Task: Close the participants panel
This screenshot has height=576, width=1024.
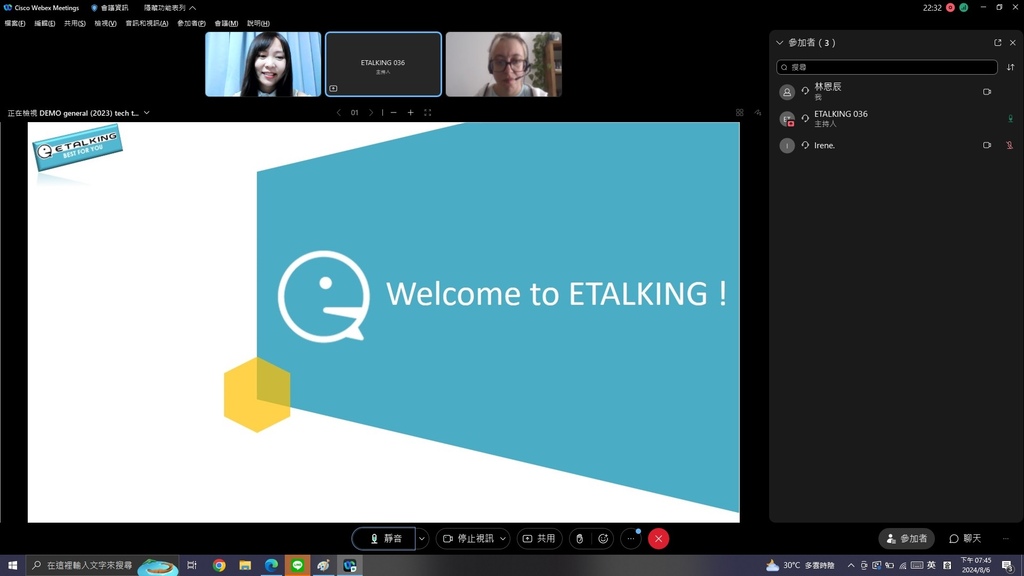Action: [x=1013, y=42]
